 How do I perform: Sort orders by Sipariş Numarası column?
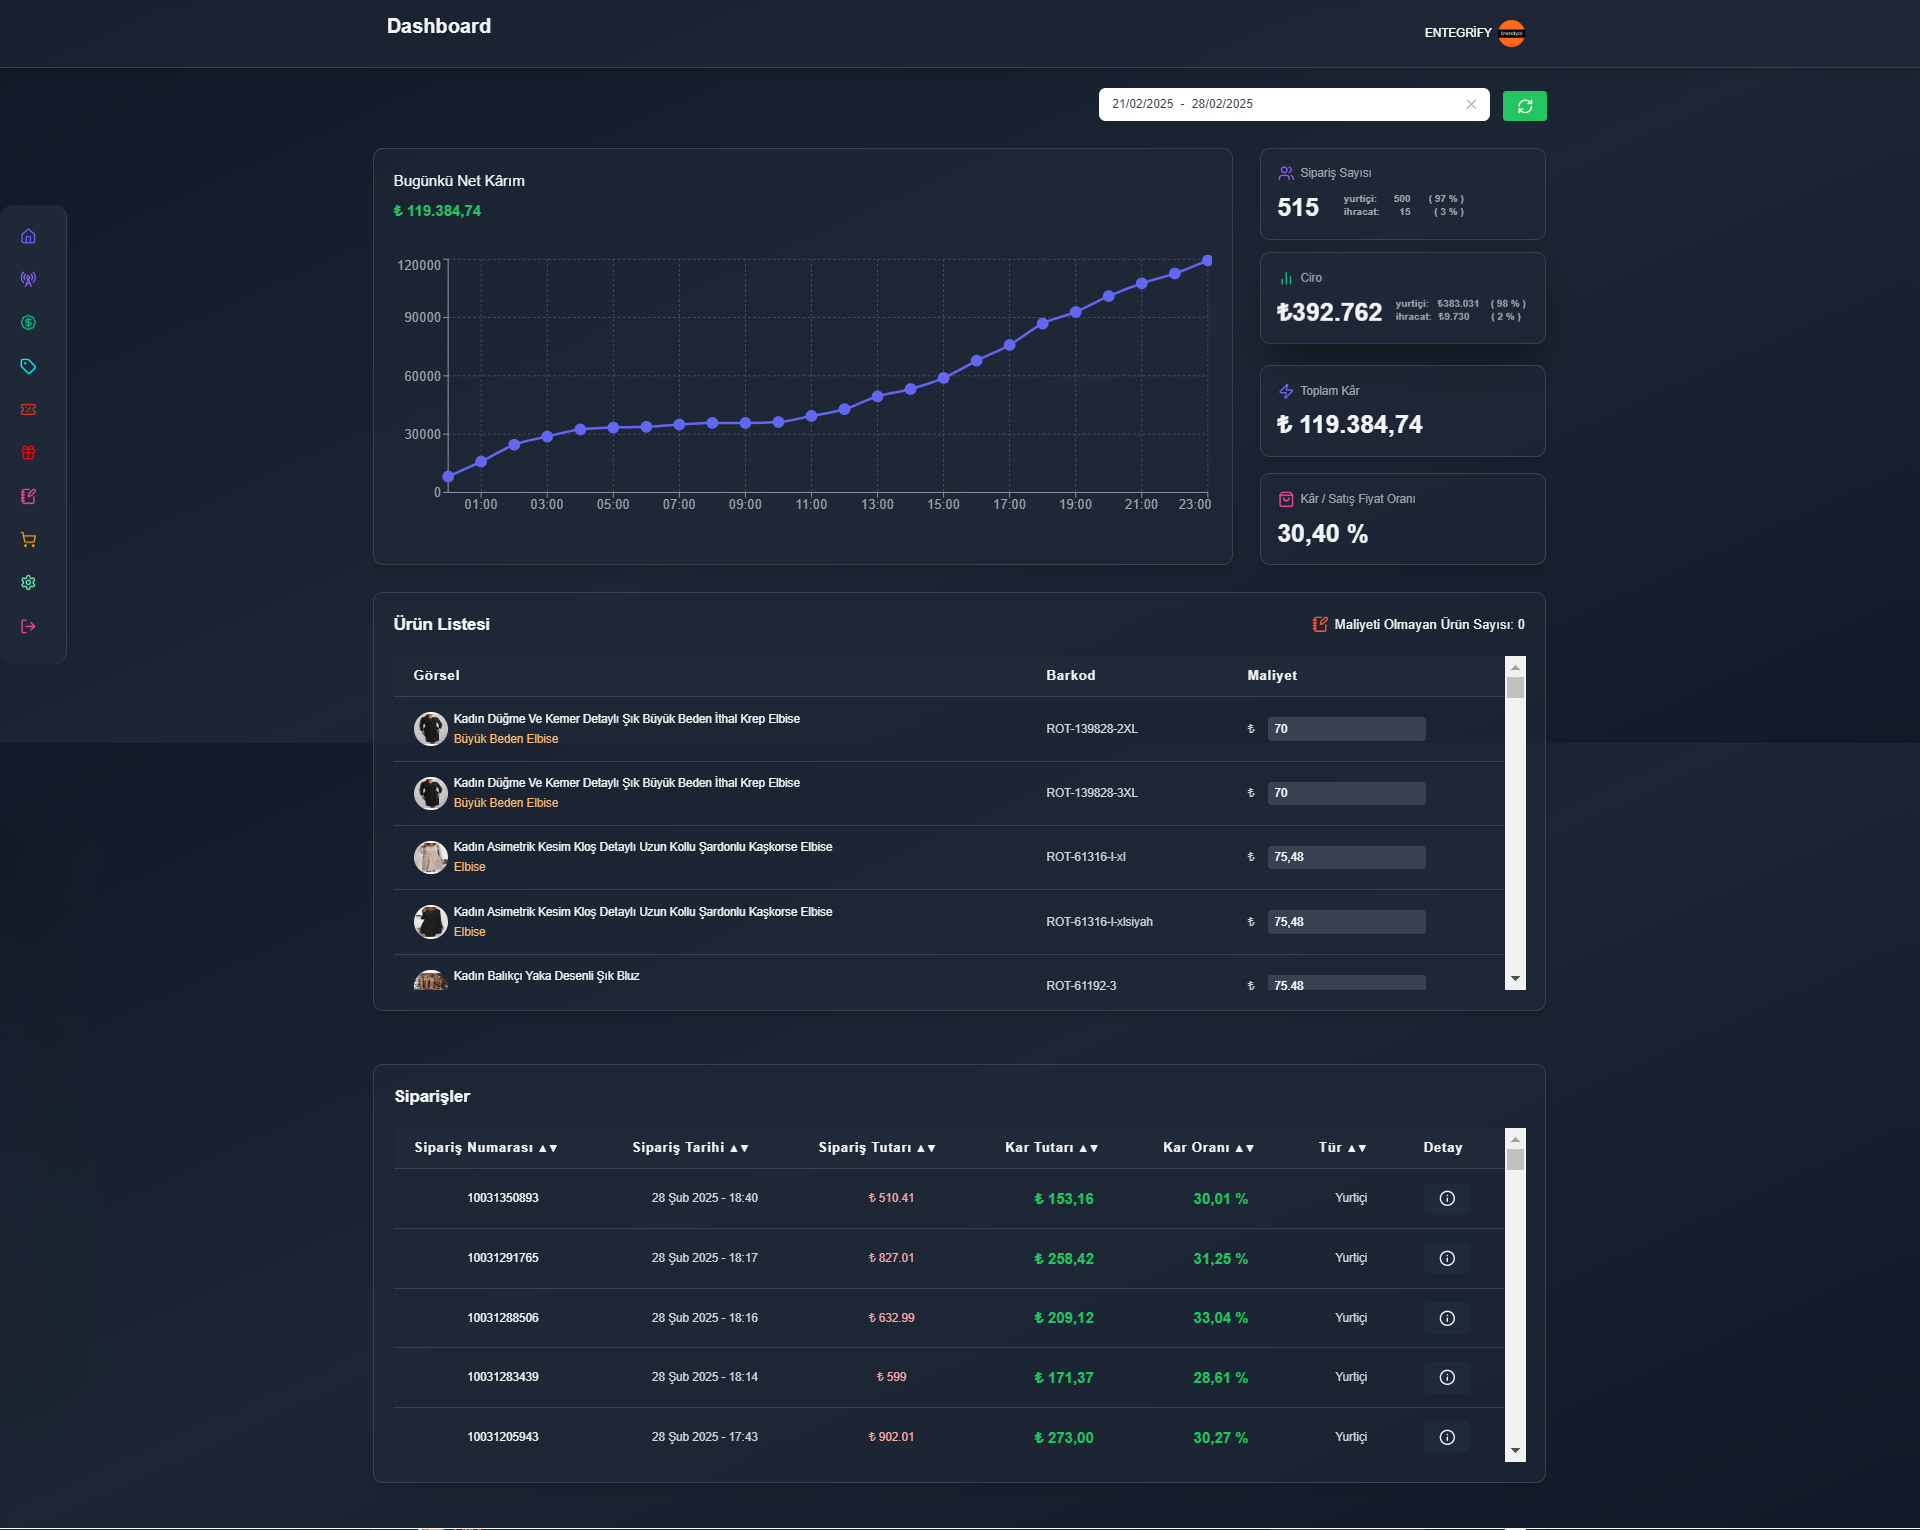(485, 1147)
